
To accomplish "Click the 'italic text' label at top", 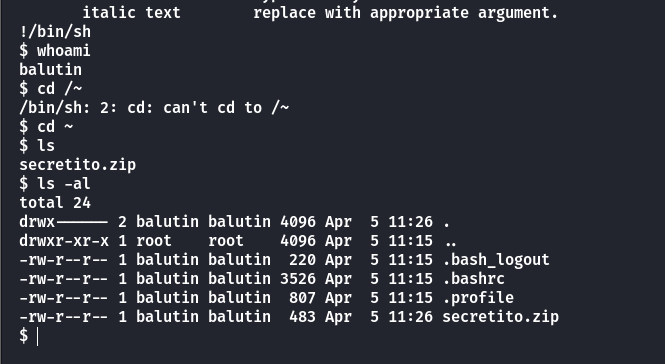I will click(x=131, y=13).
